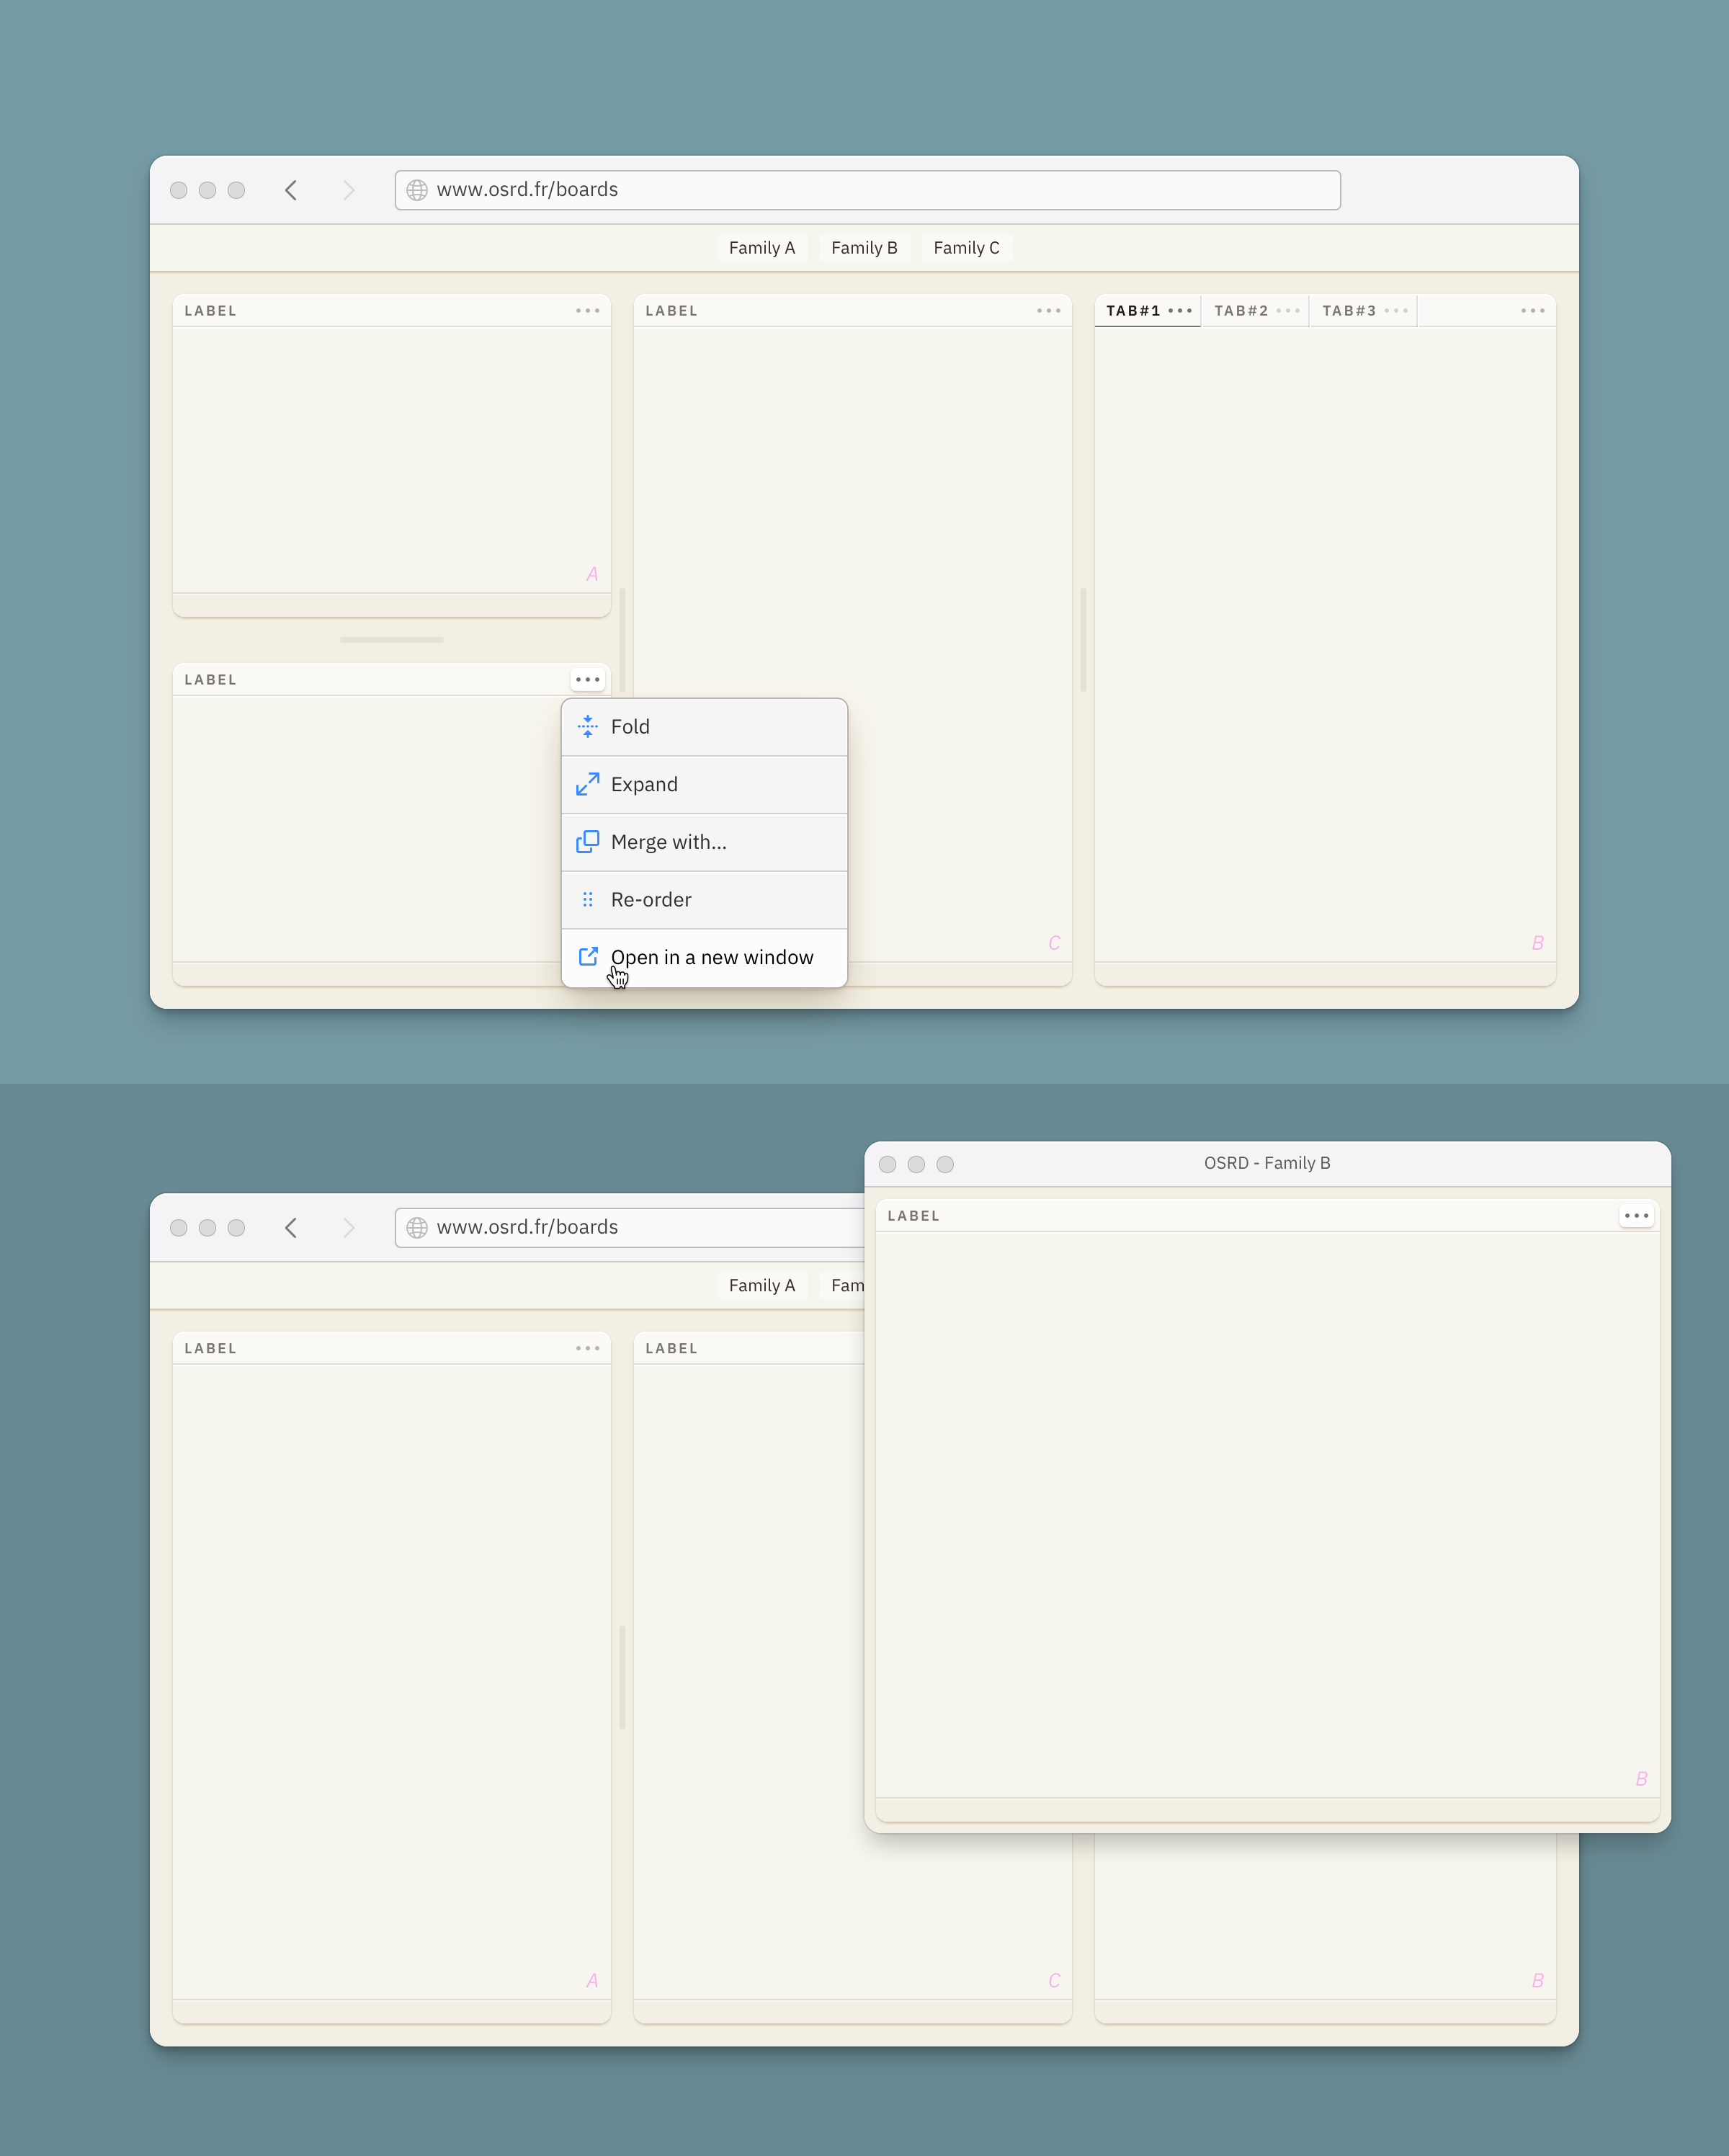Open three-dot menu in OSRD Family B window
This screenshot has width=1729, height=2156.
click(x=1636, y=1216)
